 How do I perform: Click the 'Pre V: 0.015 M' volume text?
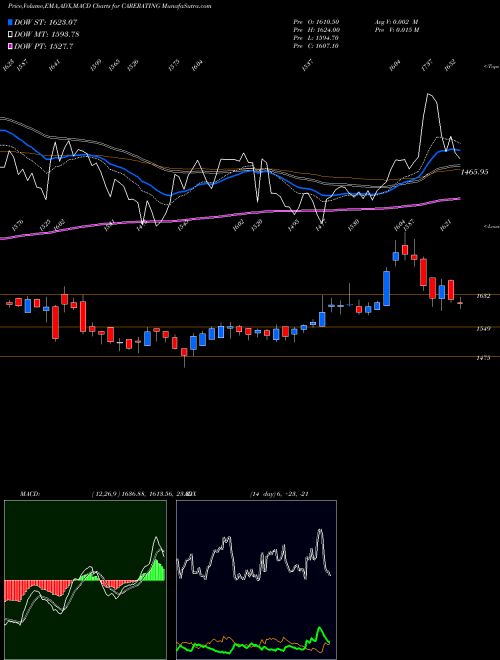tap(397, 30)
